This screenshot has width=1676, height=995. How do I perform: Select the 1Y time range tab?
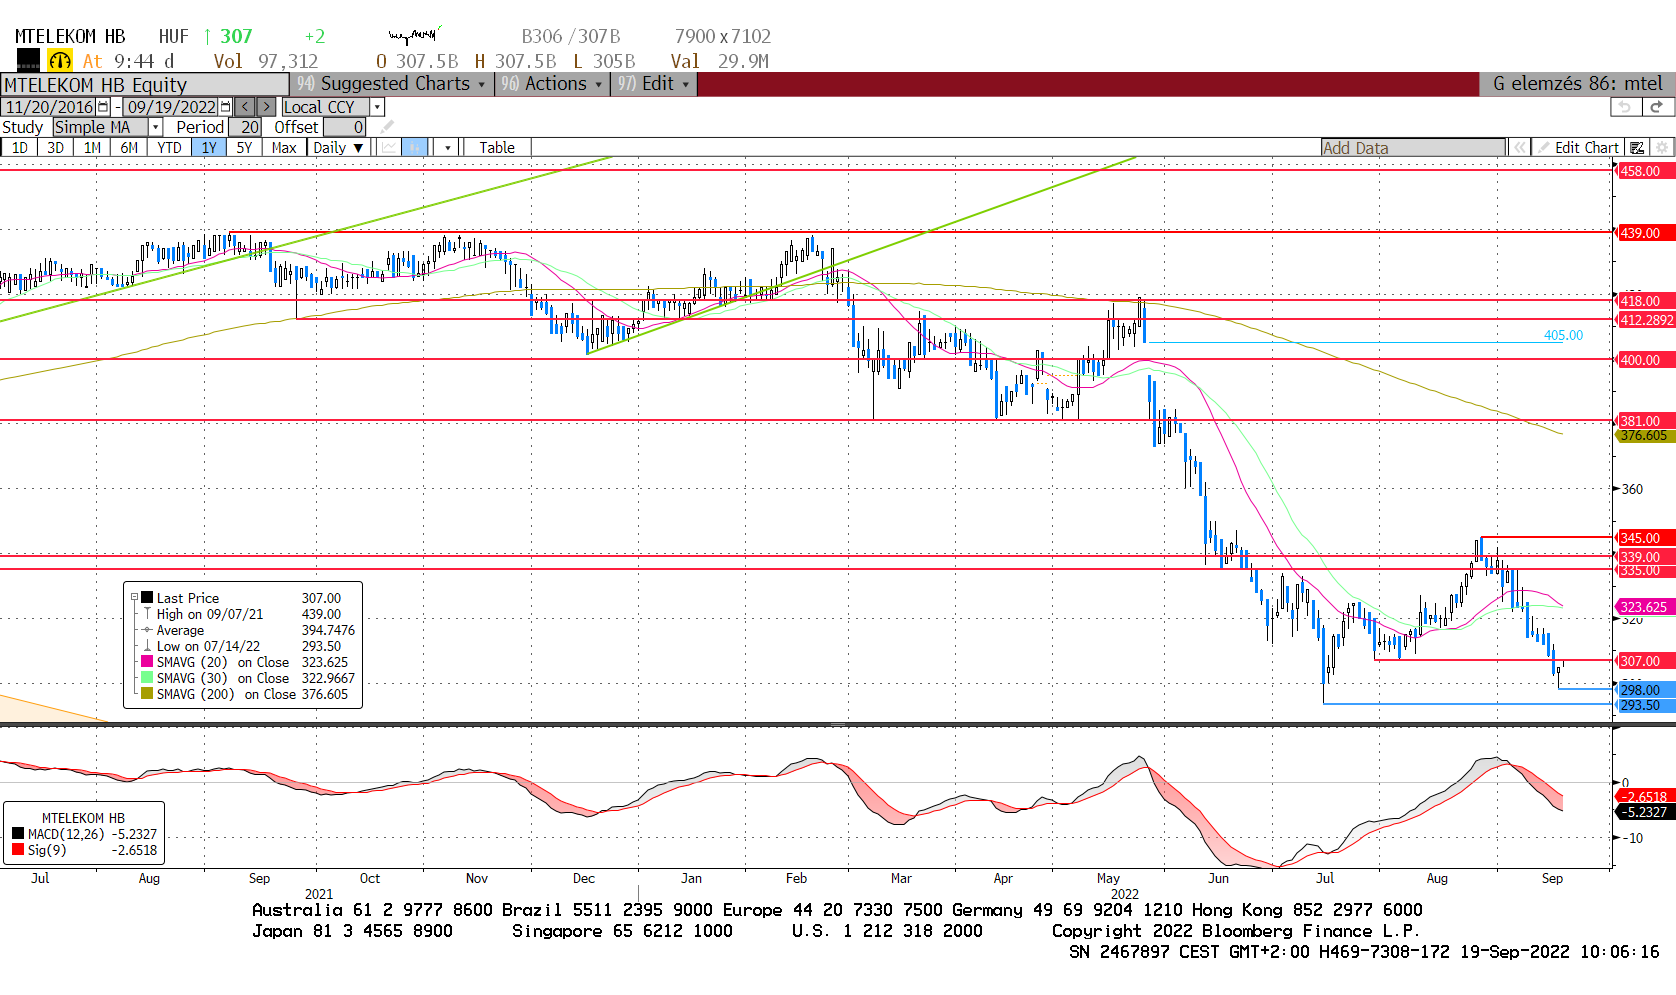209,148
